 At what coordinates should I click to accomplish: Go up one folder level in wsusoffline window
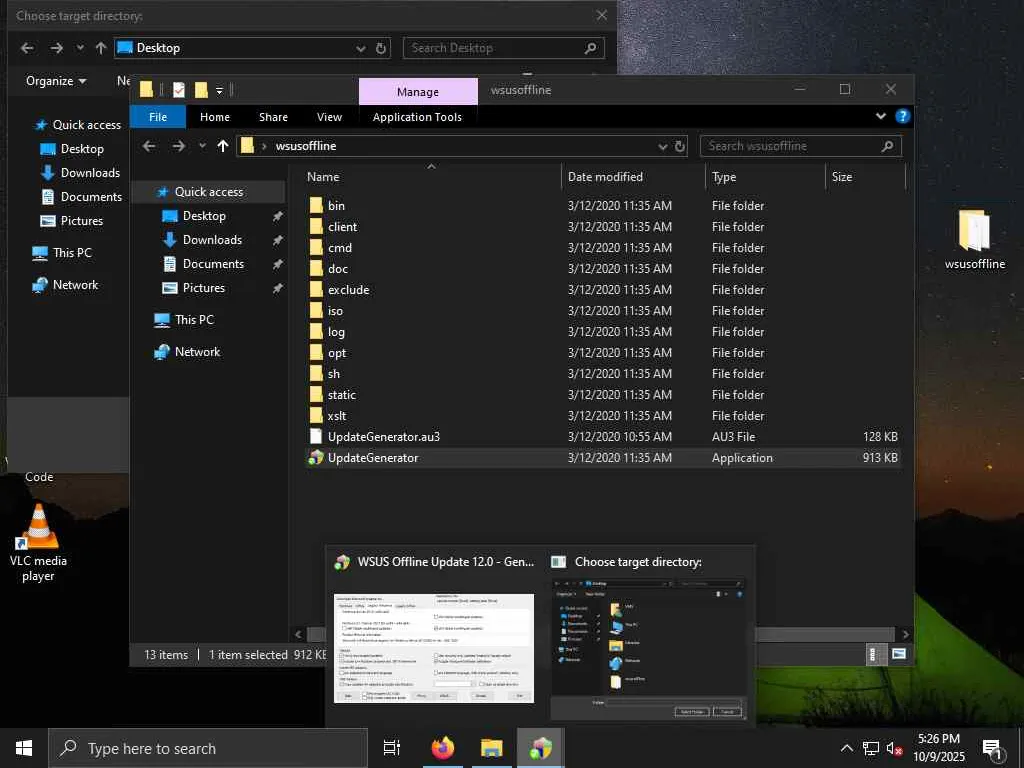click(x=223, y=146)
